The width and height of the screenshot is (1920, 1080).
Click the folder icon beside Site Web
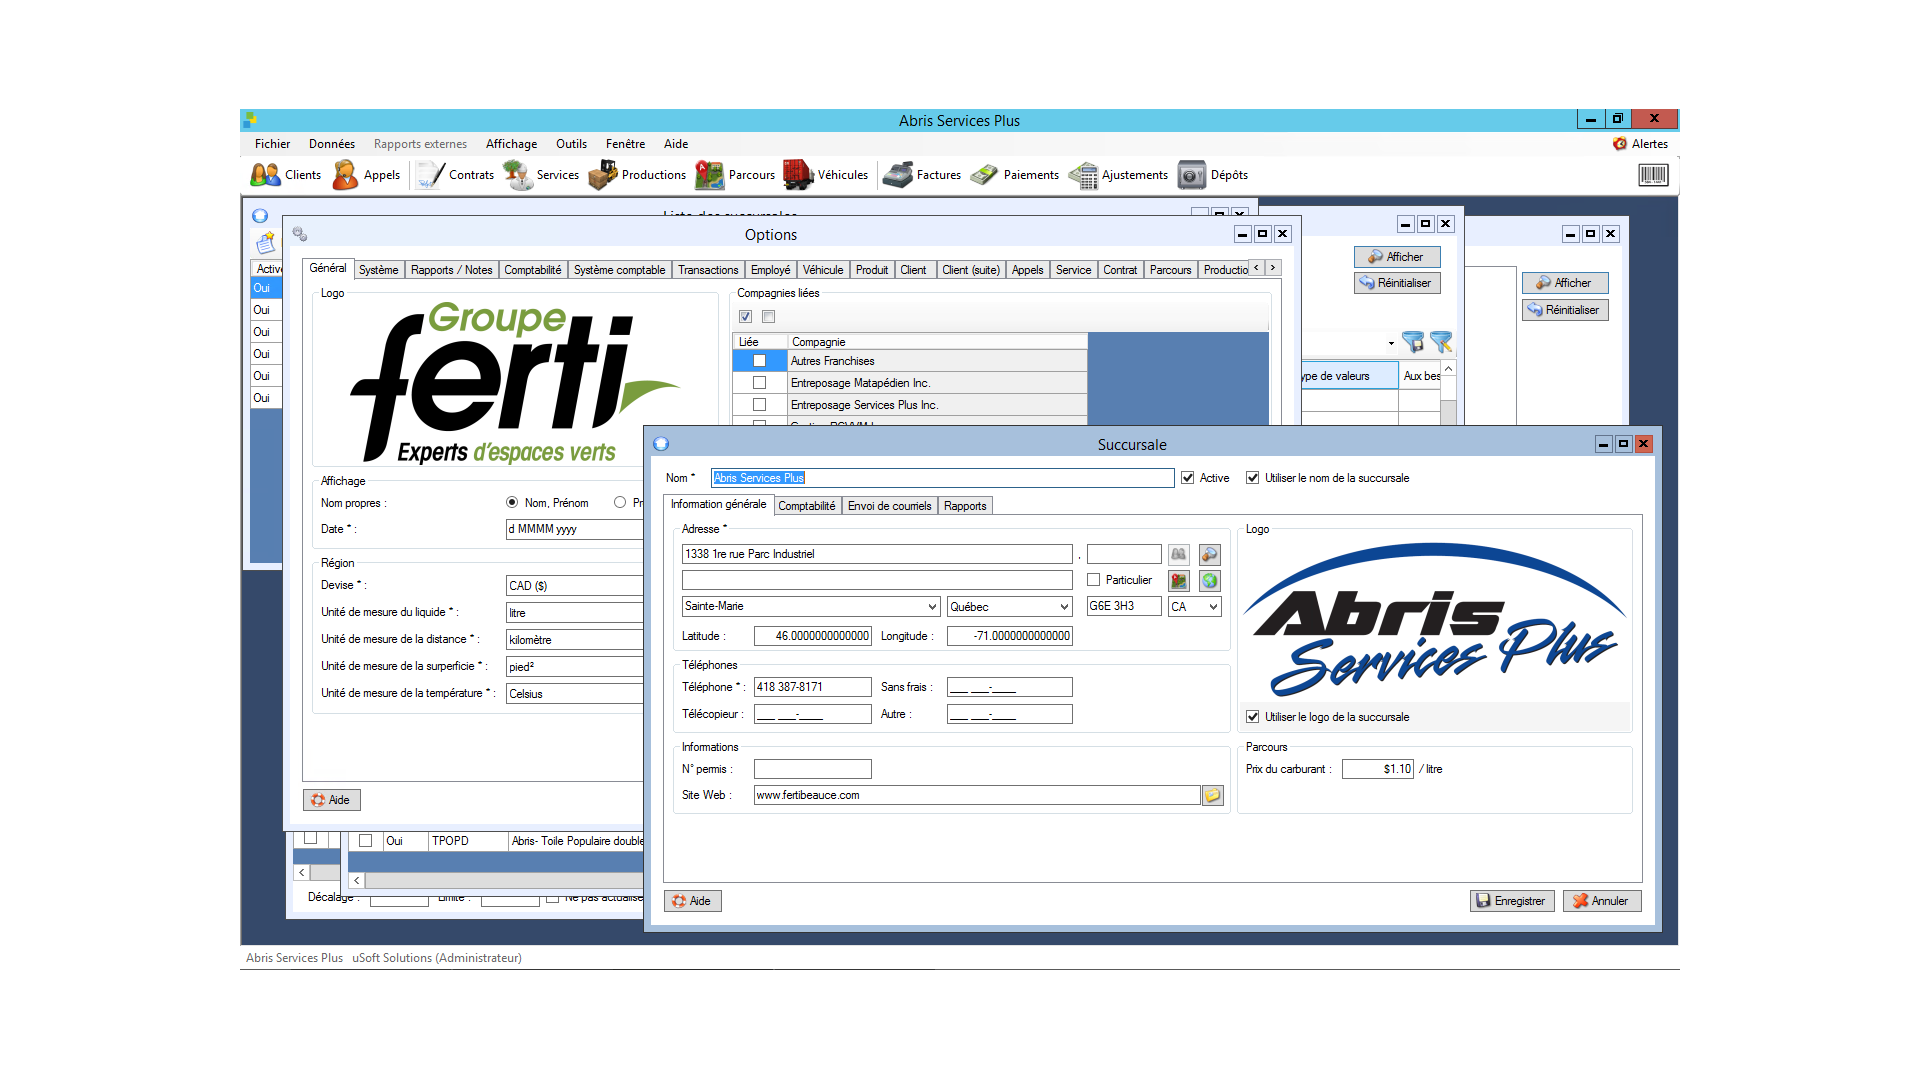tap(1212, 795)
